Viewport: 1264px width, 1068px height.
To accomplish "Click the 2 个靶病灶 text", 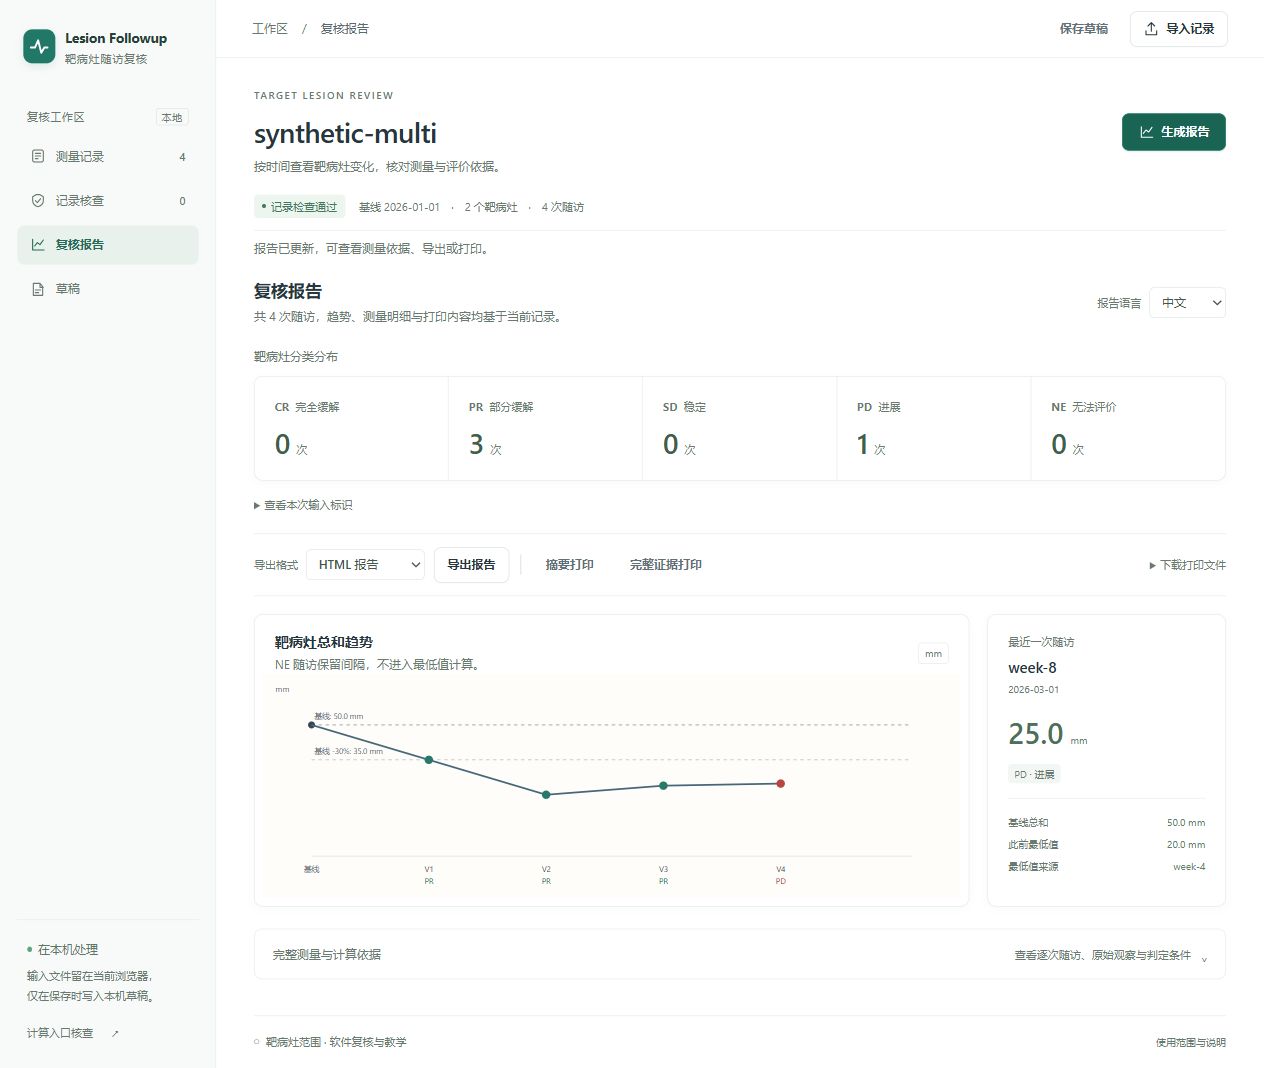I will click(x=491, y=207).
